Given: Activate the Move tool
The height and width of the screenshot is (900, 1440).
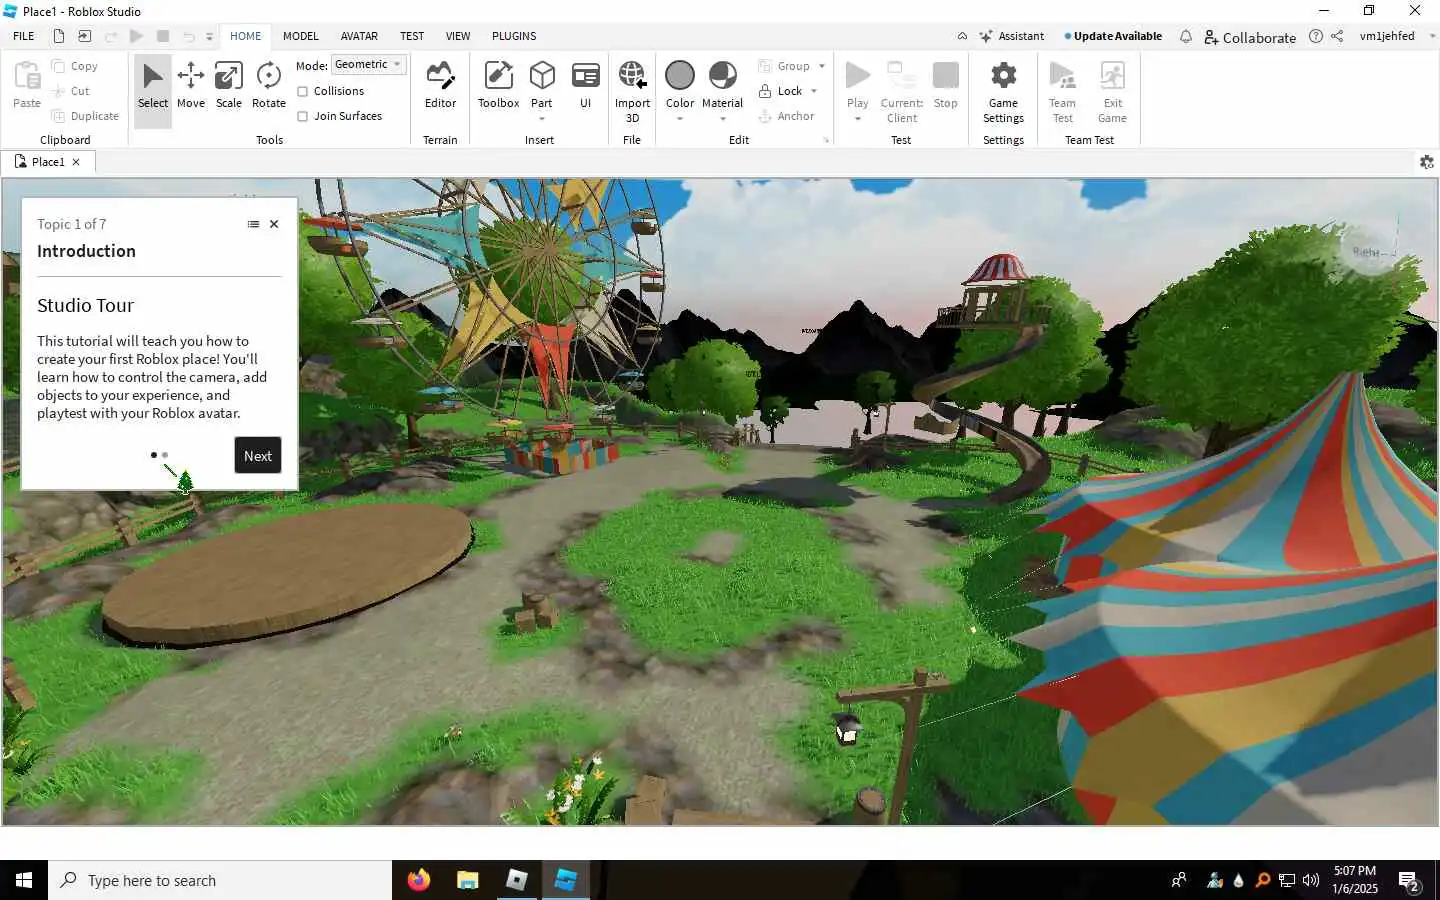Looking at the screenshot, I should pos(191,87).
